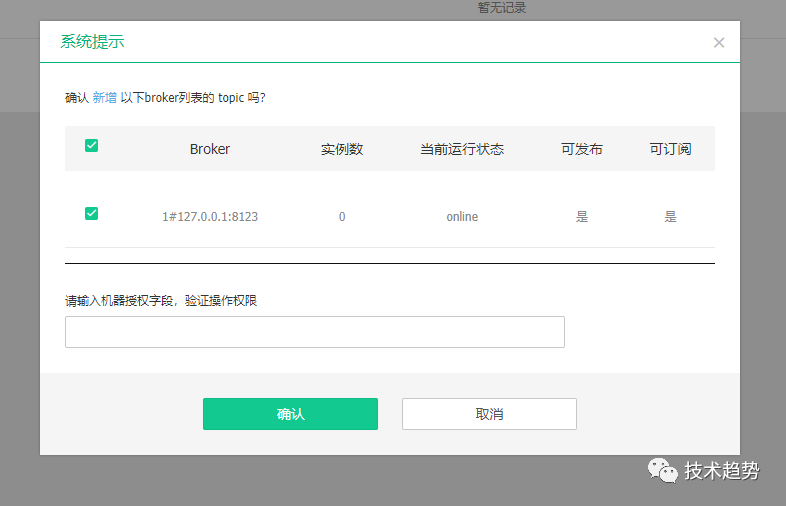Click the blue 新增 text in prompt

(x=105, y=97)
